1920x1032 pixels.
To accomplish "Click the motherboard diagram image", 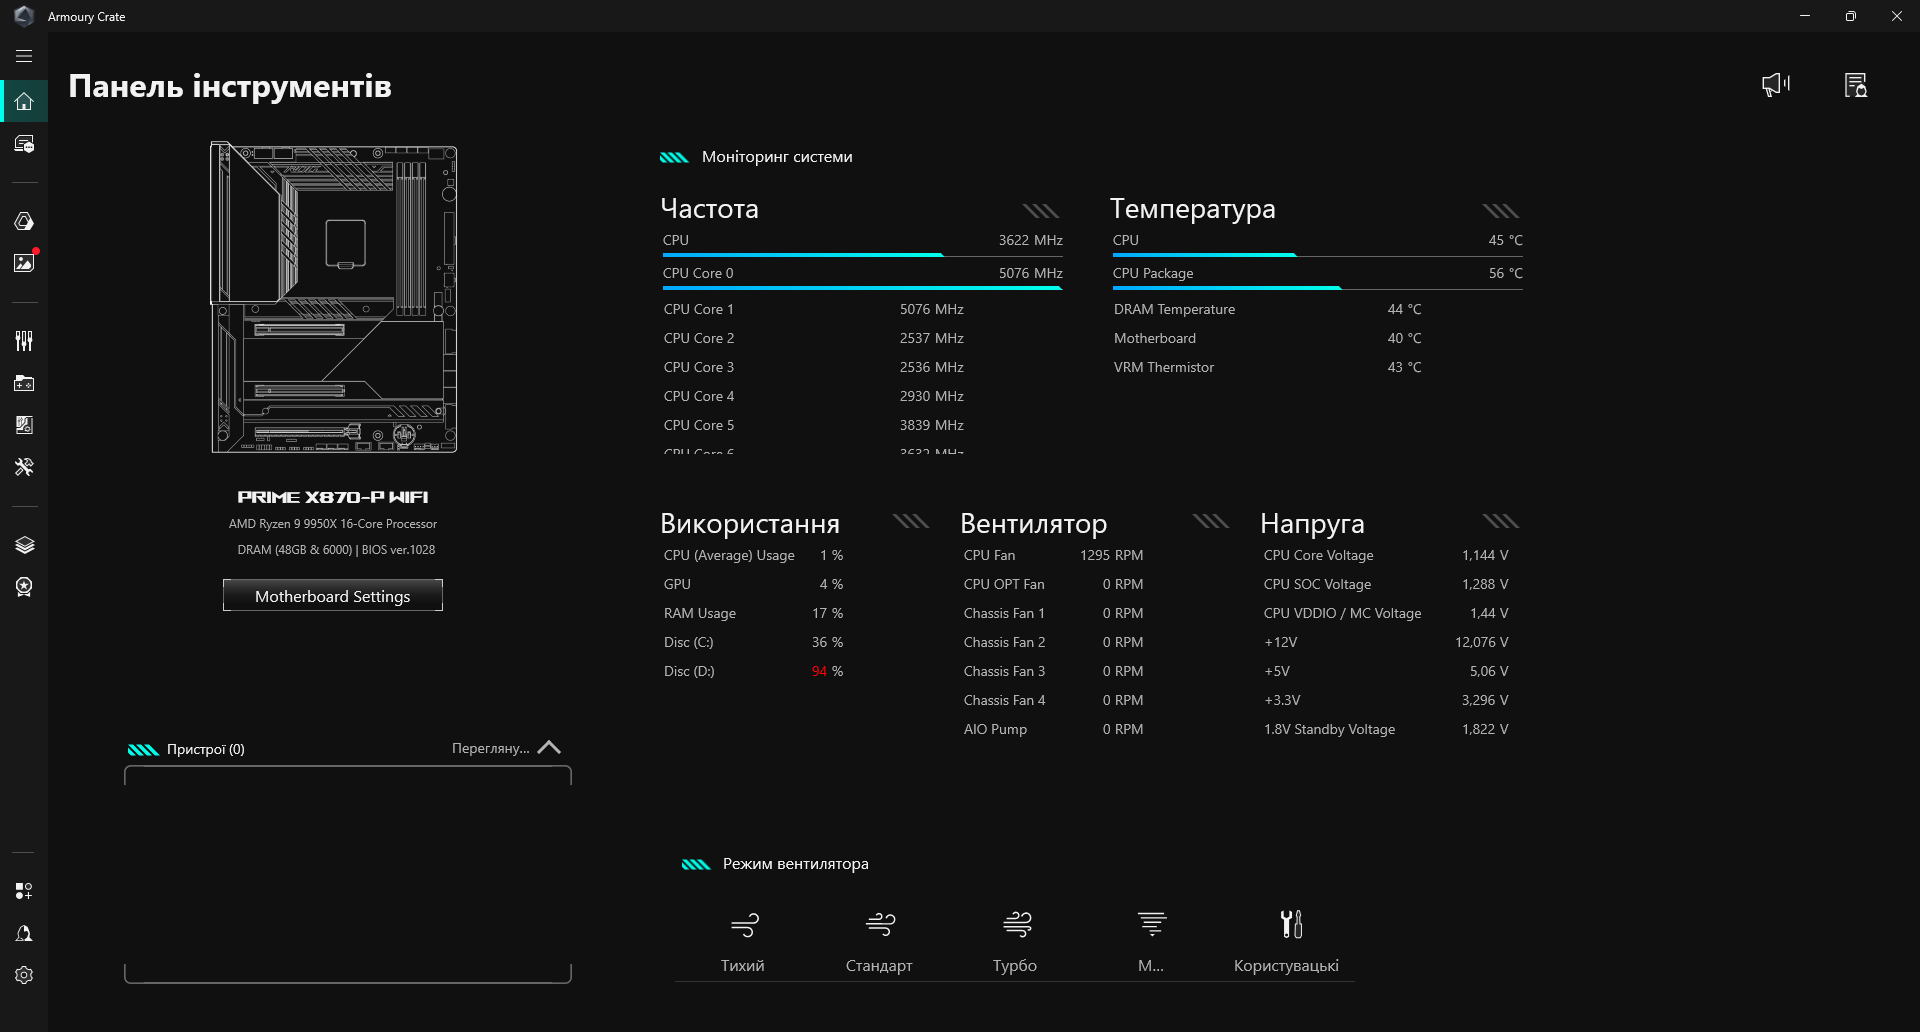I will pos(333,298).
